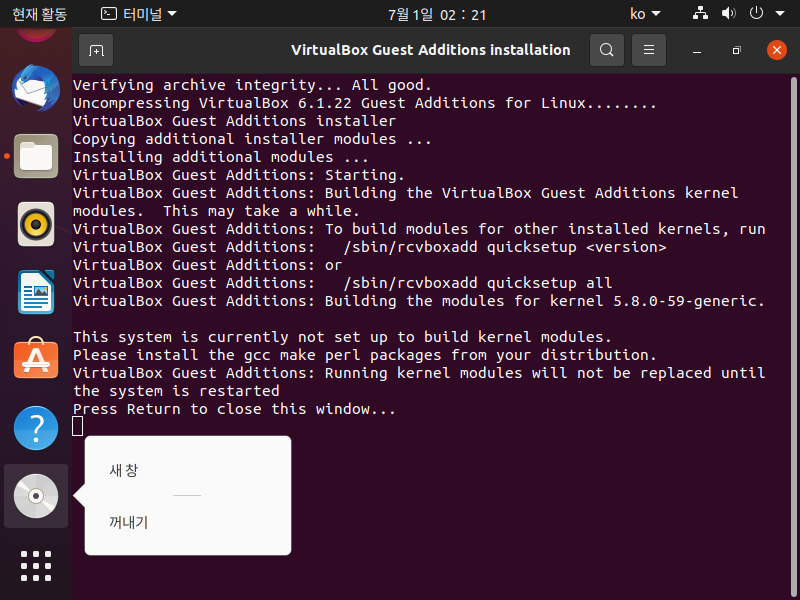Image resolution: width=800 pixels, height=600 pixels.
Task: Click the text 'Verifying archive integrity... All good.'
Action: click(252, 85)
